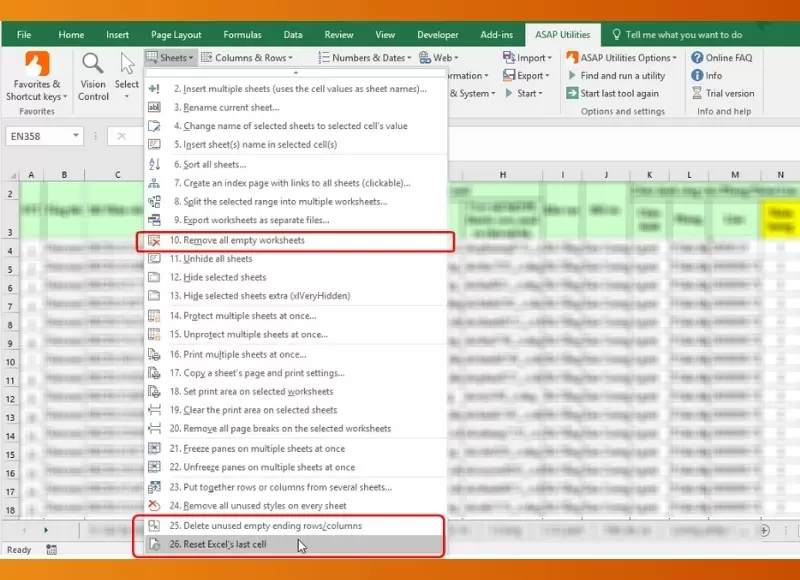Click Start last tool again
Image resolution: width=800 pixels, height=580 pixels.
tap(613, 93)
